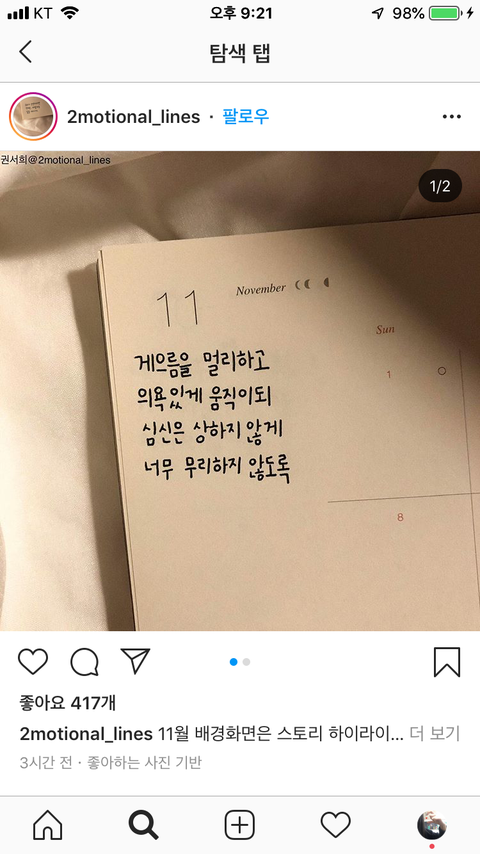This screenshot has height=854, width=480.
Task: Create new post with plus icon
Action: pyautogui.click(x=240, y=825)
